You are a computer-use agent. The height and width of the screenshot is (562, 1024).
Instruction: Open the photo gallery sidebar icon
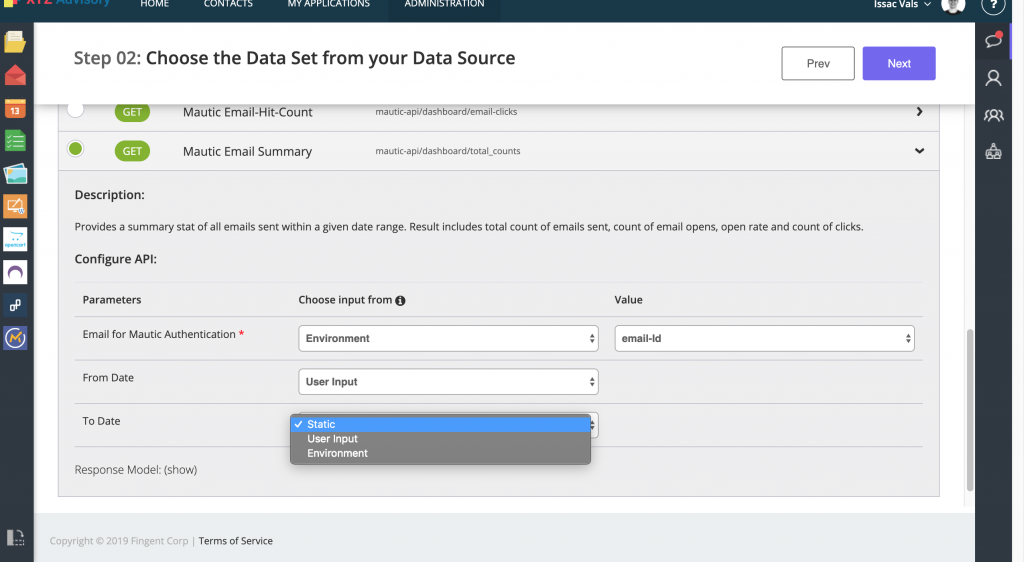[15, 174]
